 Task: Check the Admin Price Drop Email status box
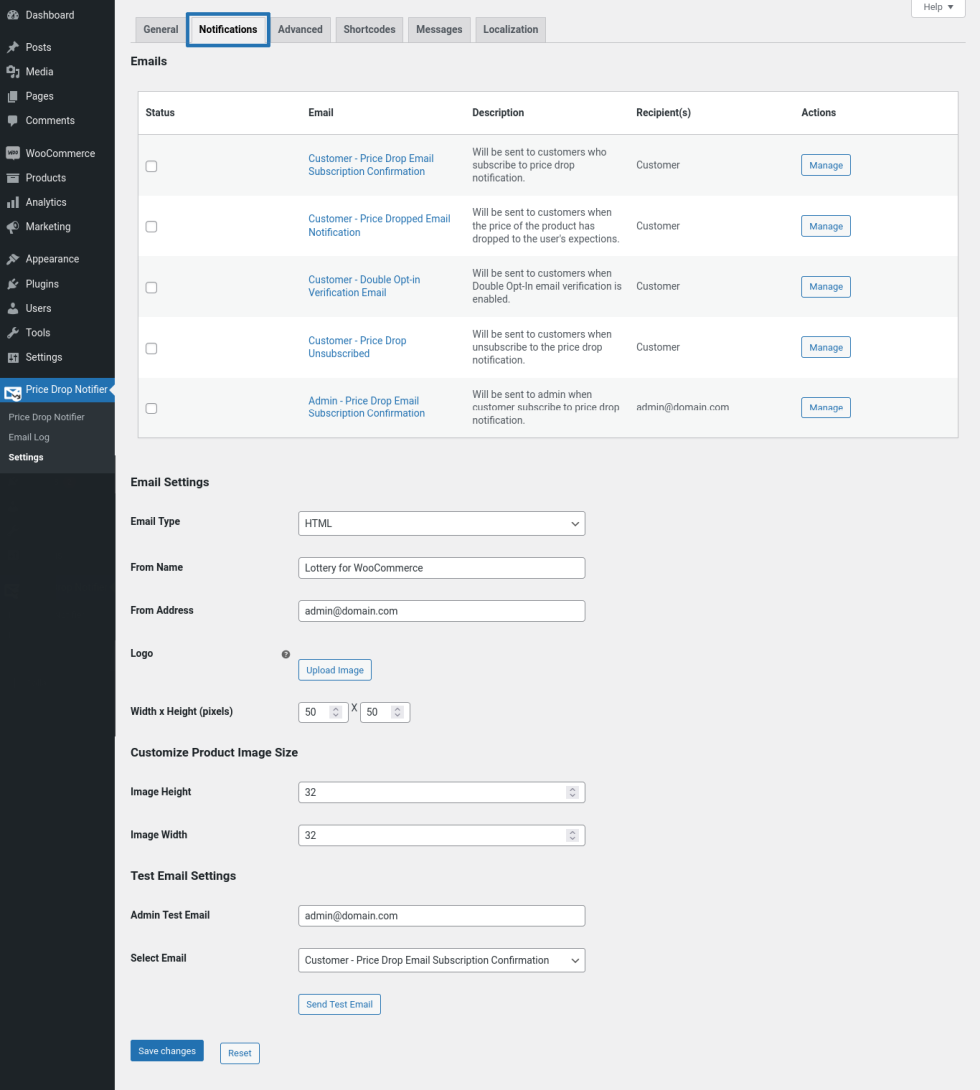pos(151,408)
